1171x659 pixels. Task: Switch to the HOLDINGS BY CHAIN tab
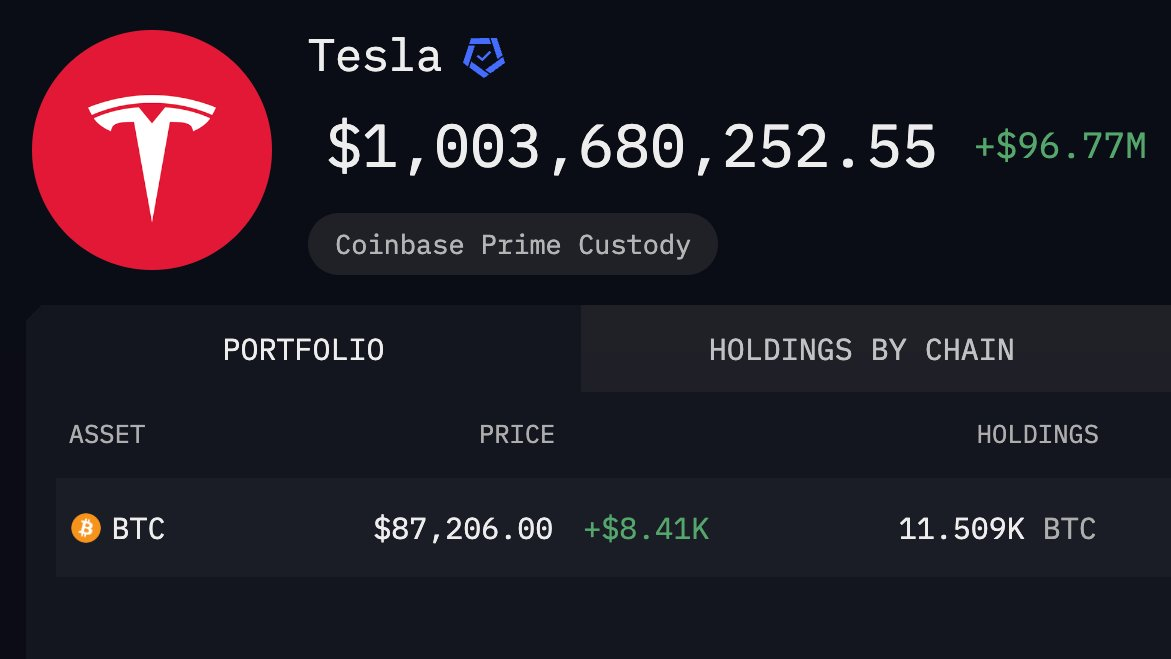click(861, 349)
